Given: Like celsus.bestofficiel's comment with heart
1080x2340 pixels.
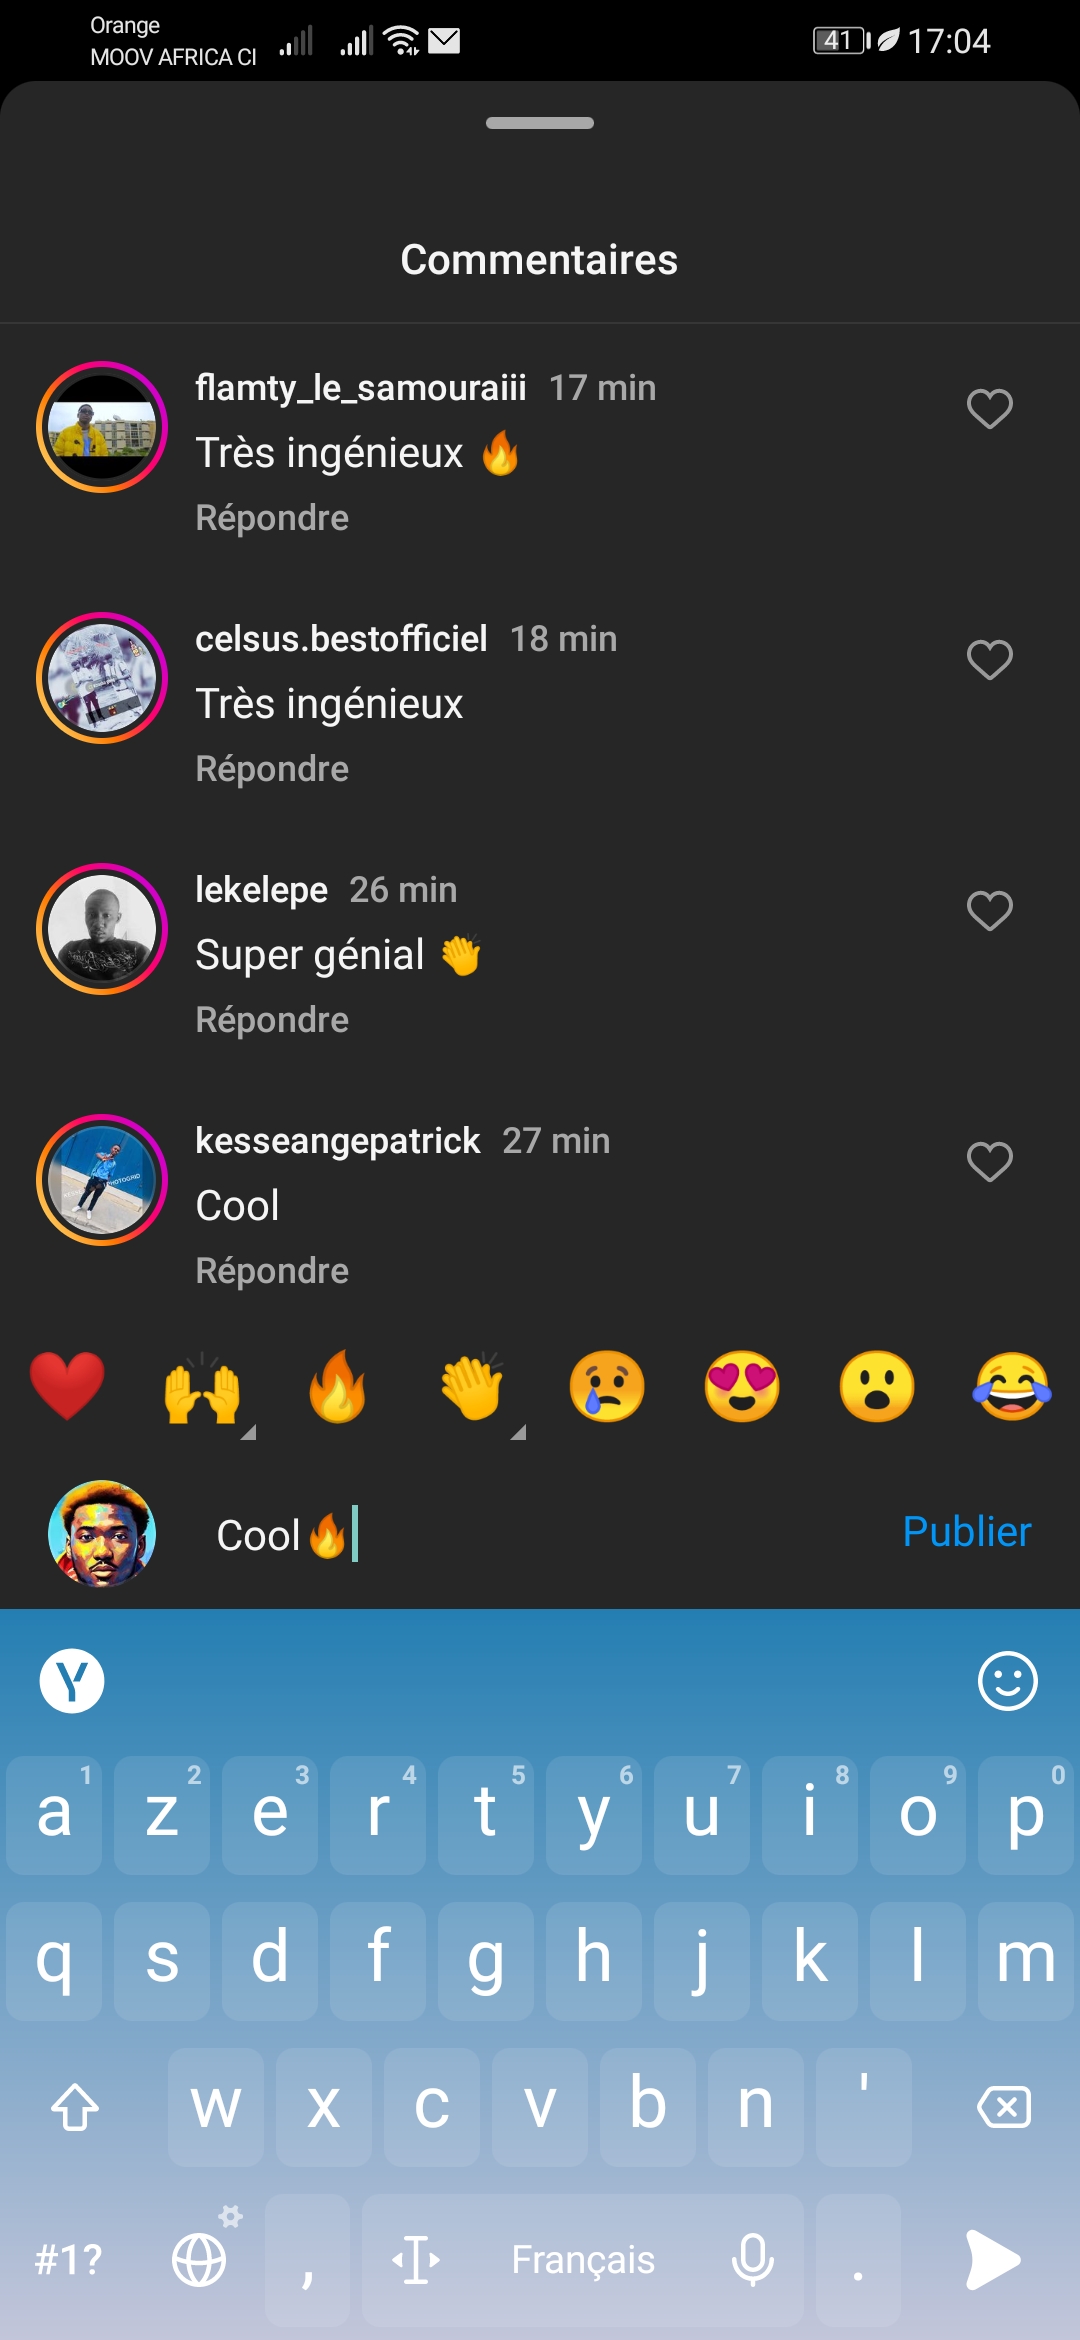Looking at the screenshot, I should click(x=990, y=660).
